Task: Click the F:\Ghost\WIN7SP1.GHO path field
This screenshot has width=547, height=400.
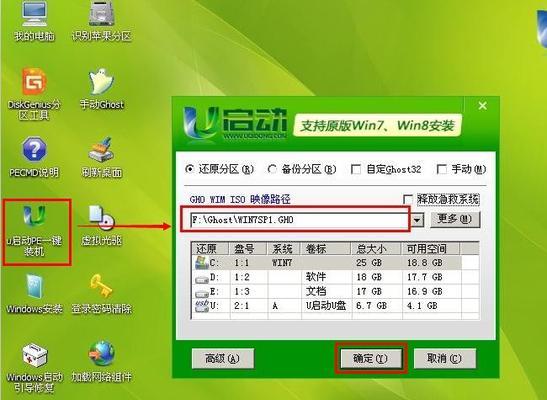Action: [301, 220]
